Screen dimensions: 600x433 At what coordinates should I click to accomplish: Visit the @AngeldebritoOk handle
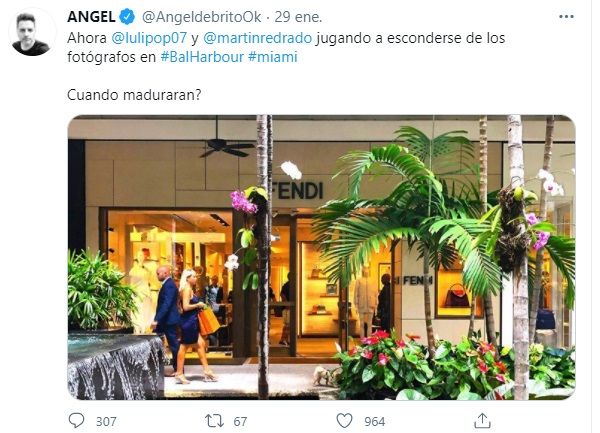(202, 17)
